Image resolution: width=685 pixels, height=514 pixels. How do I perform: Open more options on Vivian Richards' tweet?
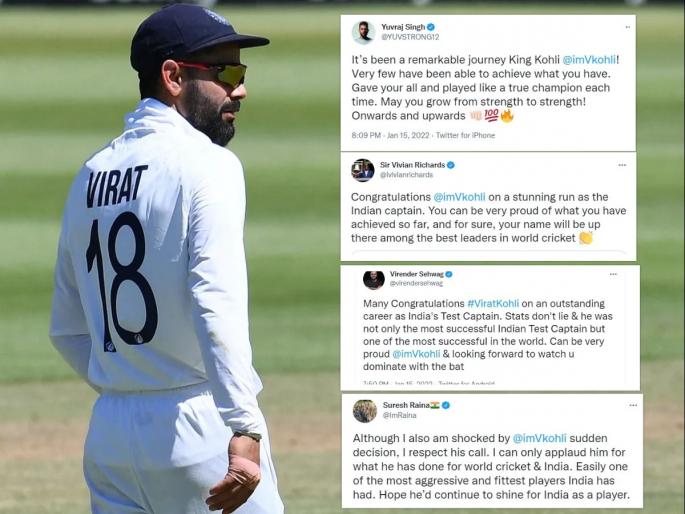coord(622,165)
